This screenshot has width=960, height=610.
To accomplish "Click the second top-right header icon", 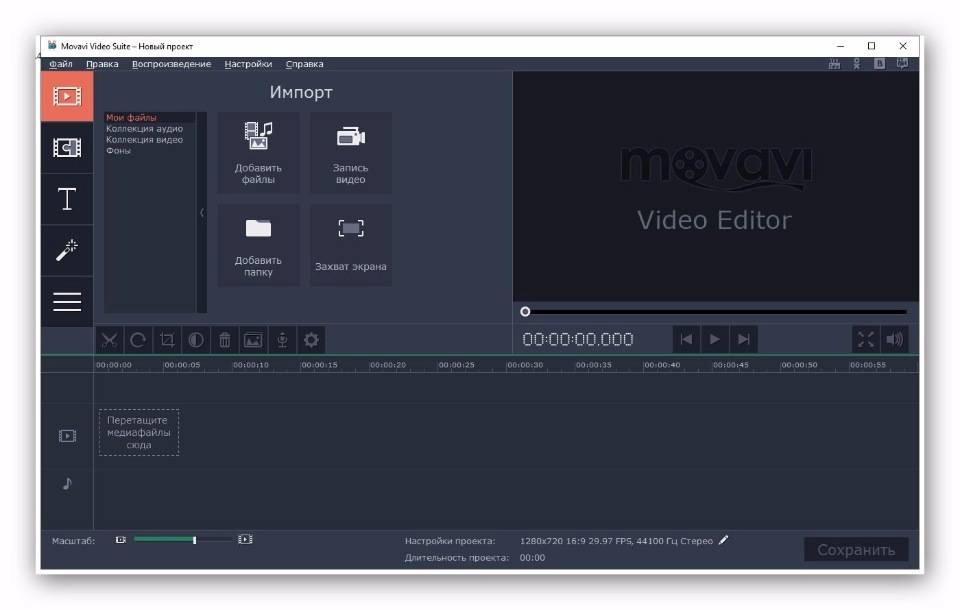I will [x=857, y=64].
